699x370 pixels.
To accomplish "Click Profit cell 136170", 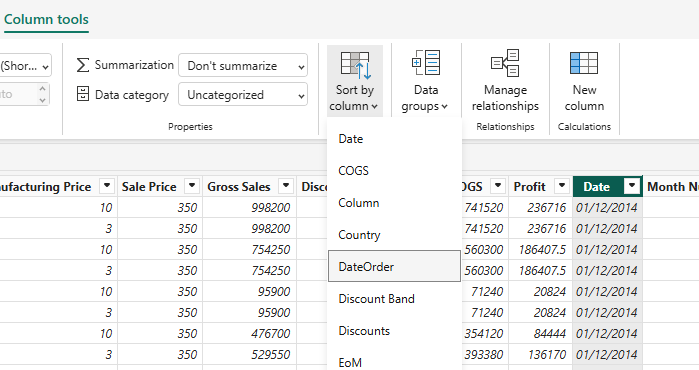I will click(x=540, y=354).
